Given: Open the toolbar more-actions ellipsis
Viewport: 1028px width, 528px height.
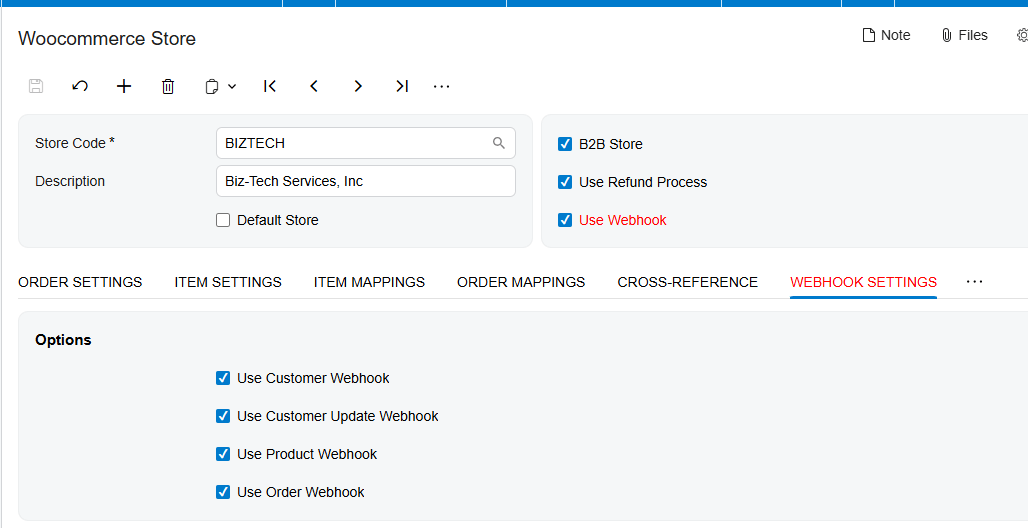Looking at the screenshot, I should [x=442, y=86].
